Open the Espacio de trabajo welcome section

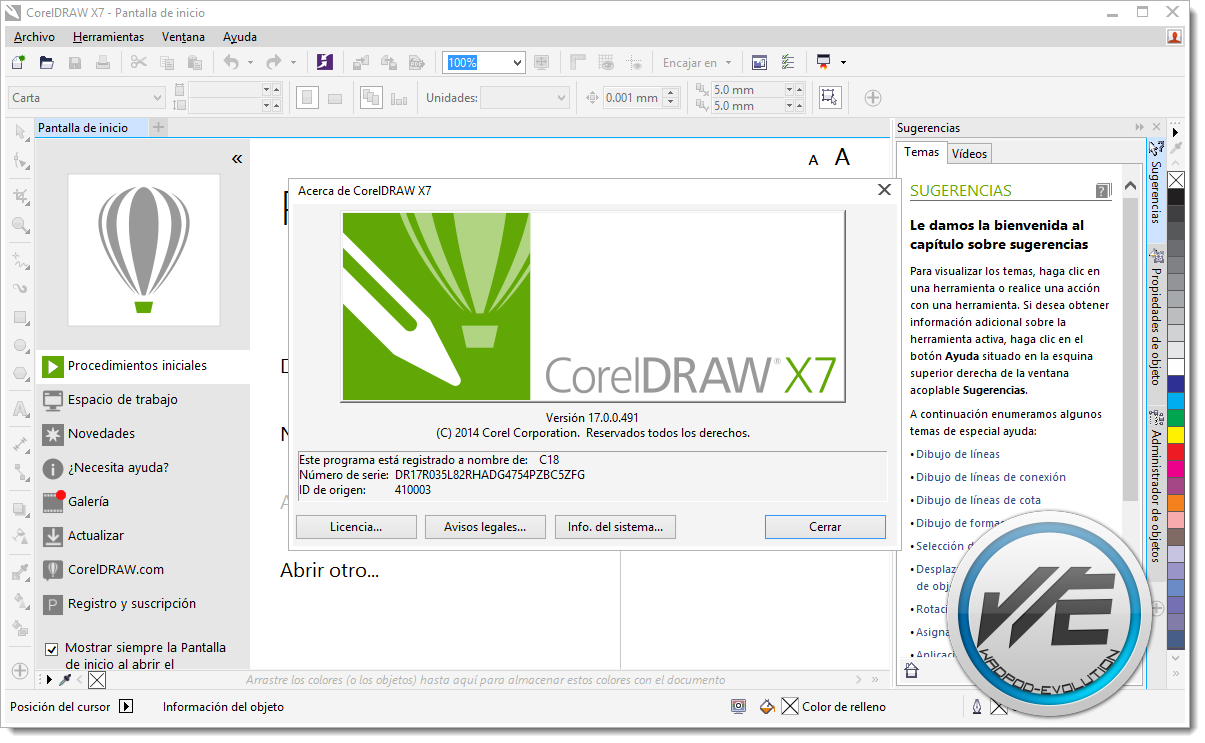(143, 400)
